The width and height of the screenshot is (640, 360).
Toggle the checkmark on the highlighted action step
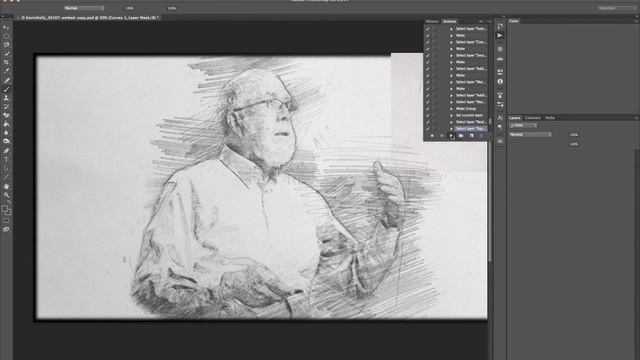coord(428,129)
